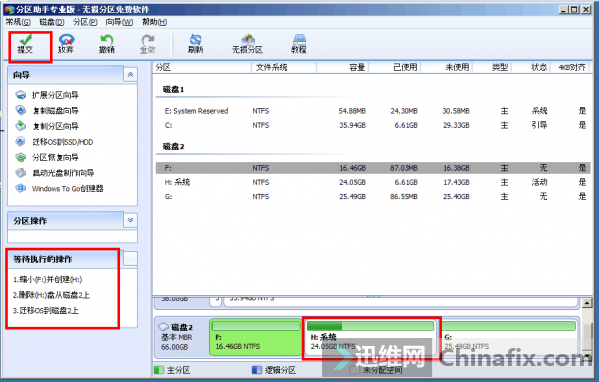Expand the 分区操作 panel with its chevron

point(130,220)
